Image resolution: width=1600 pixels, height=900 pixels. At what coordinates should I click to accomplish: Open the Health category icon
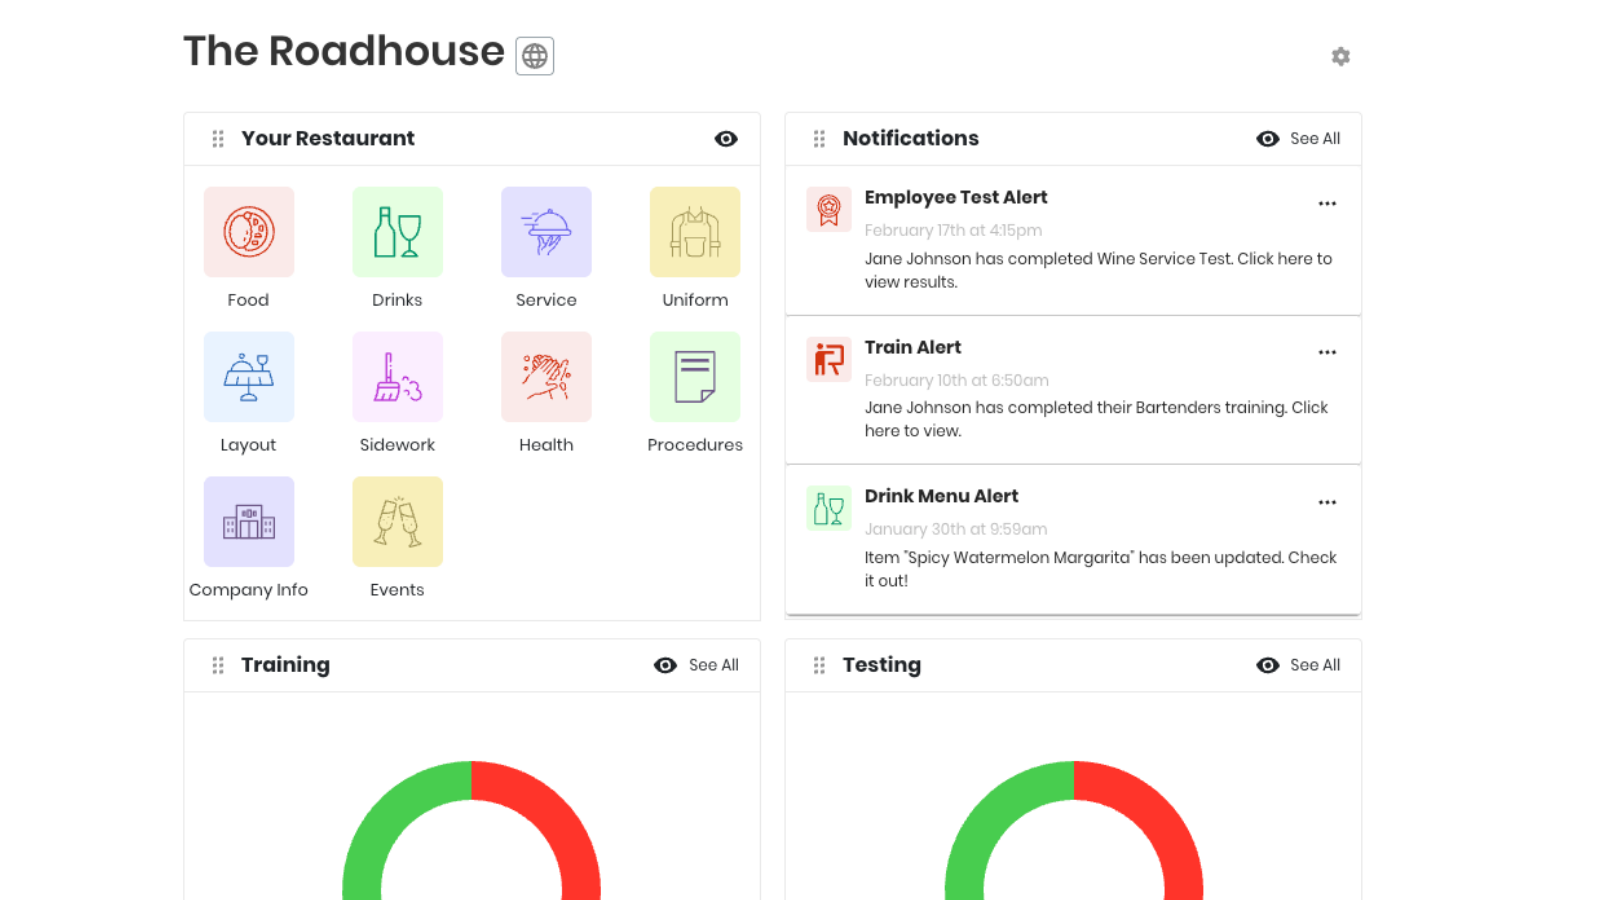pyautogui.click(x=546, y=377)
